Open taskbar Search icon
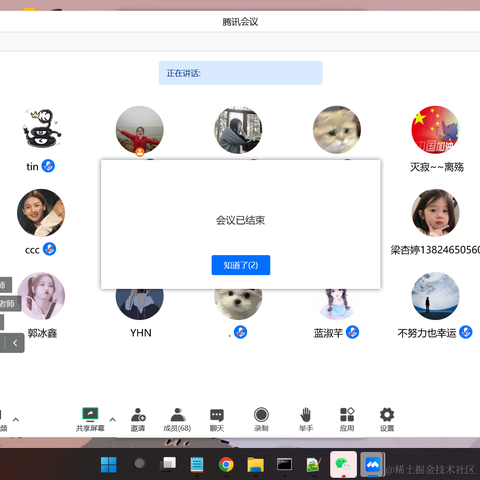The height and width of the screenshot is (480, 480). pos(139,464)
